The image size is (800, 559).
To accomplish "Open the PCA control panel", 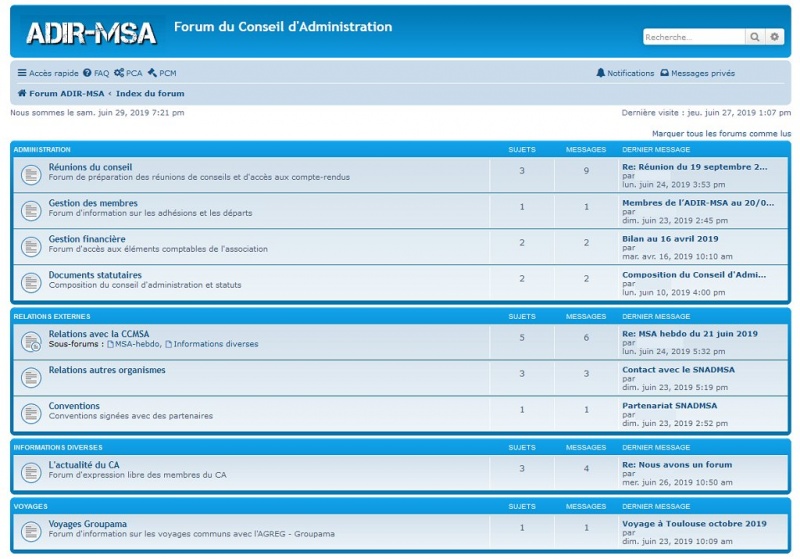I will pos(129,73).
